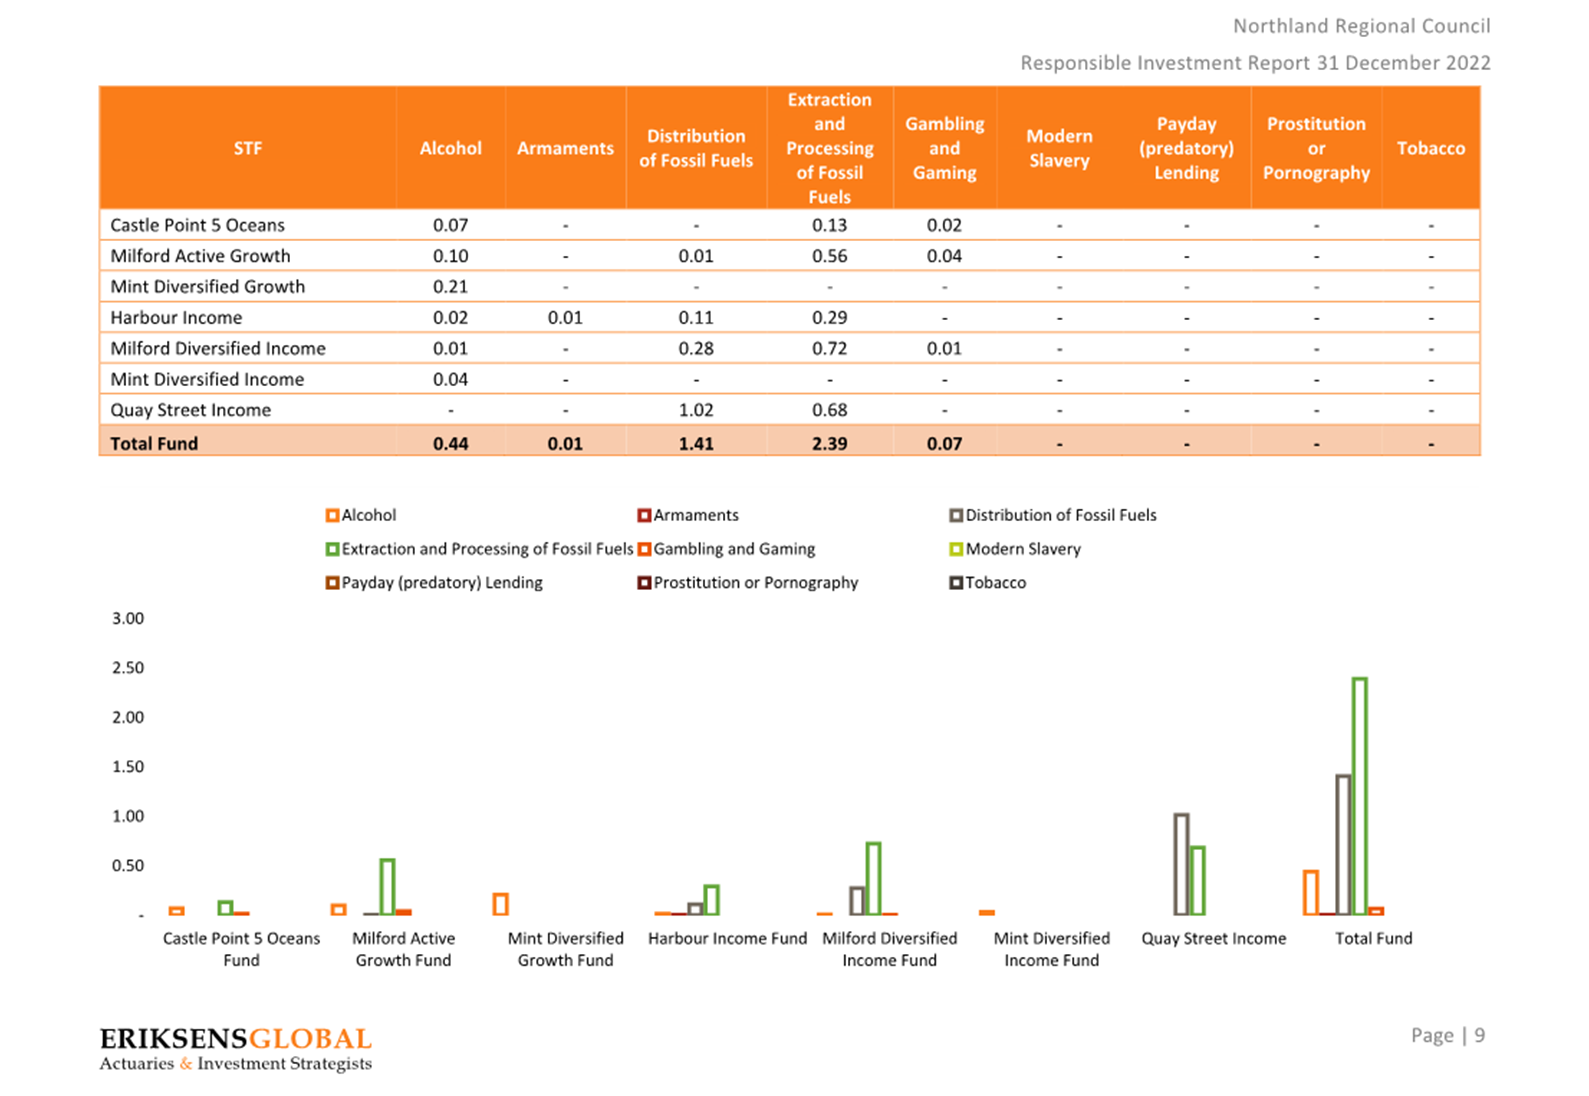Image resolution: width=1589 pixels, height=1096 pixels.
Task: Click the "Mint Diversified Growth" table row label
Action: (207, 287)
